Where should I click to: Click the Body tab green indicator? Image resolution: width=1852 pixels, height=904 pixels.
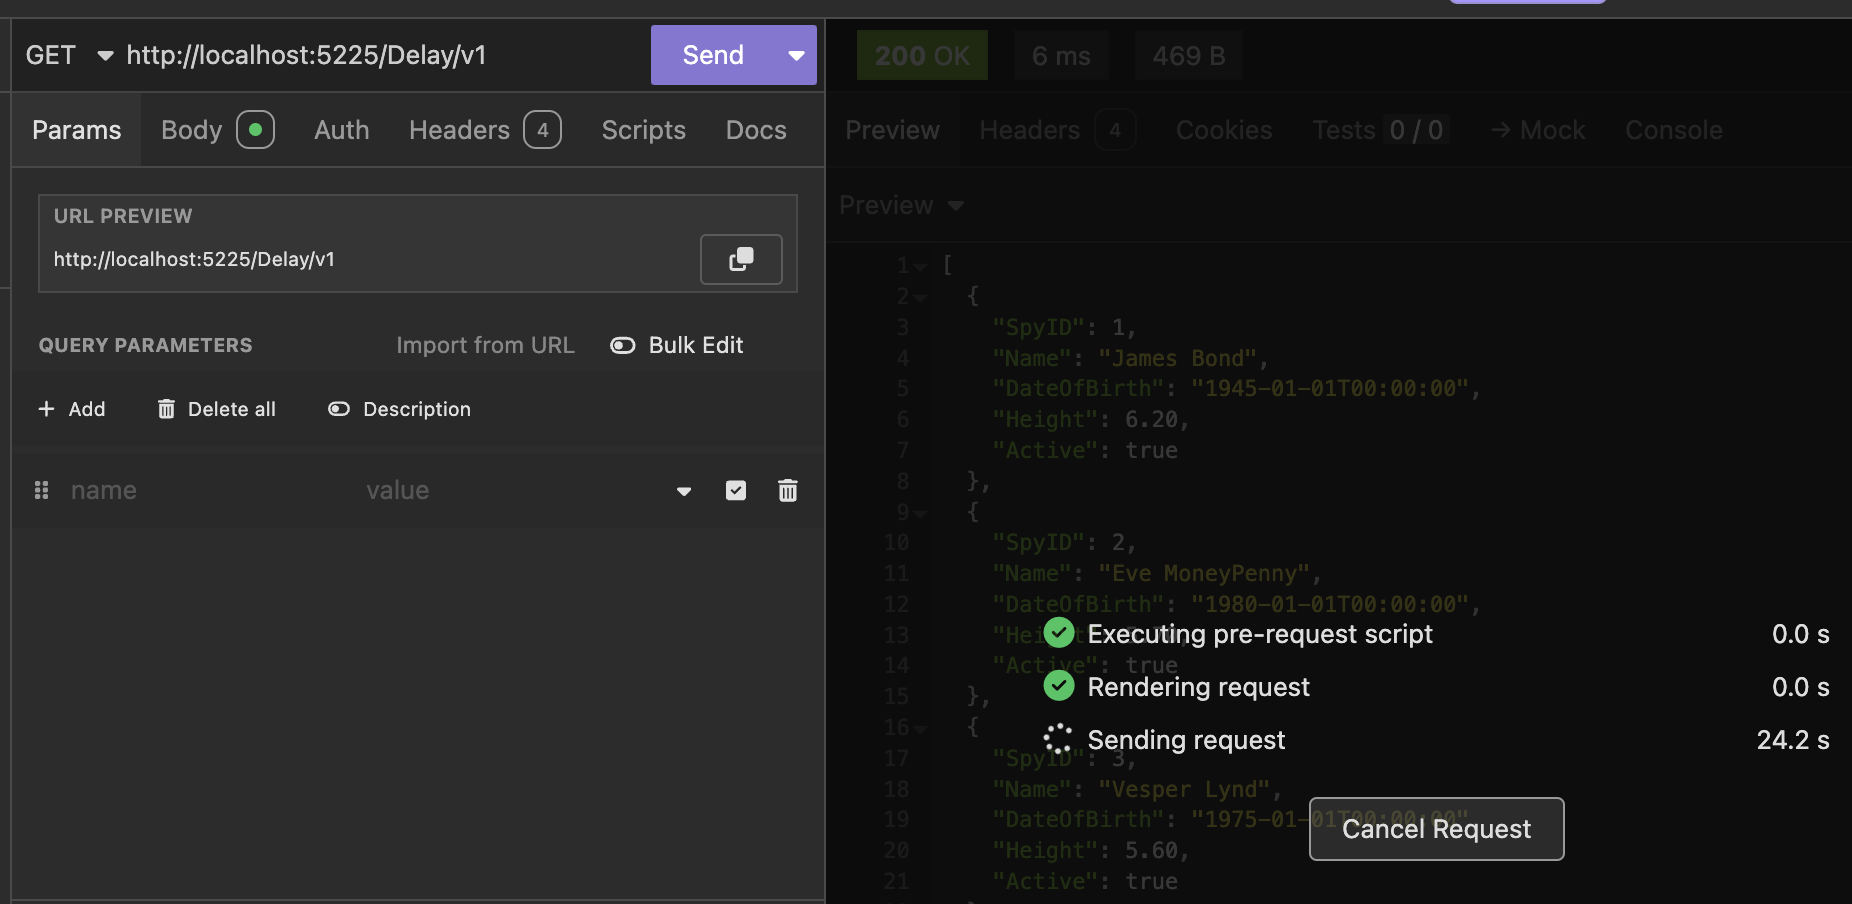[x=255, y=130]
